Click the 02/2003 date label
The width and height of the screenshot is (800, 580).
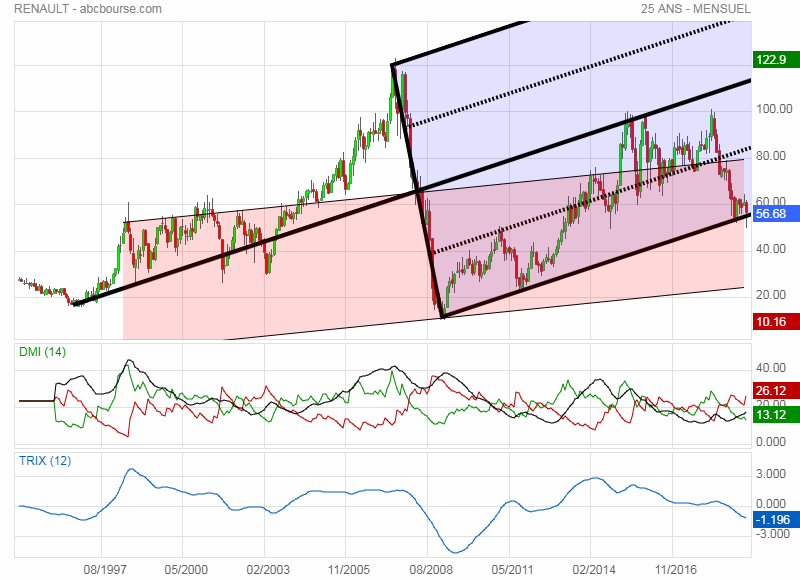coord(267,569)
